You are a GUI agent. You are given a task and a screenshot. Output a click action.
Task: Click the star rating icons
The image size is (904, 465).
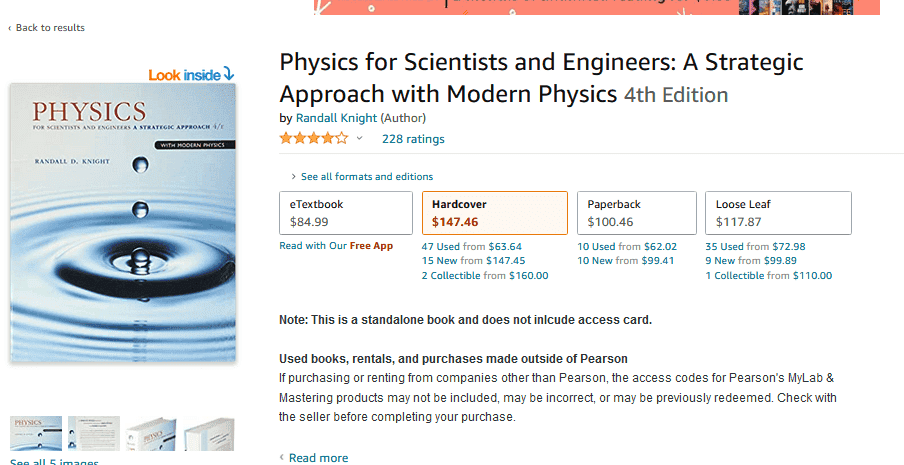313,138
